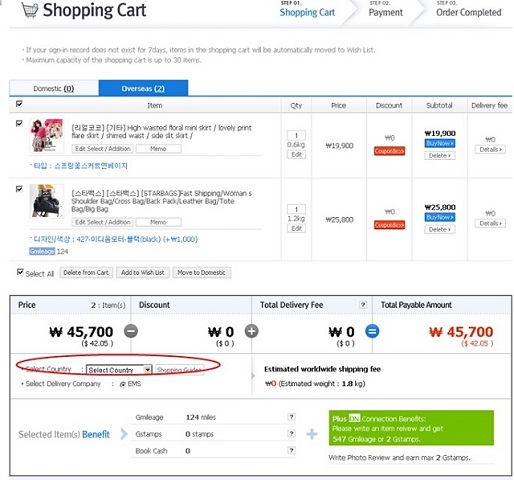514x480 pixels.
Task: Select the Overseas (2) tab
Action: click(x=143, y=88)
